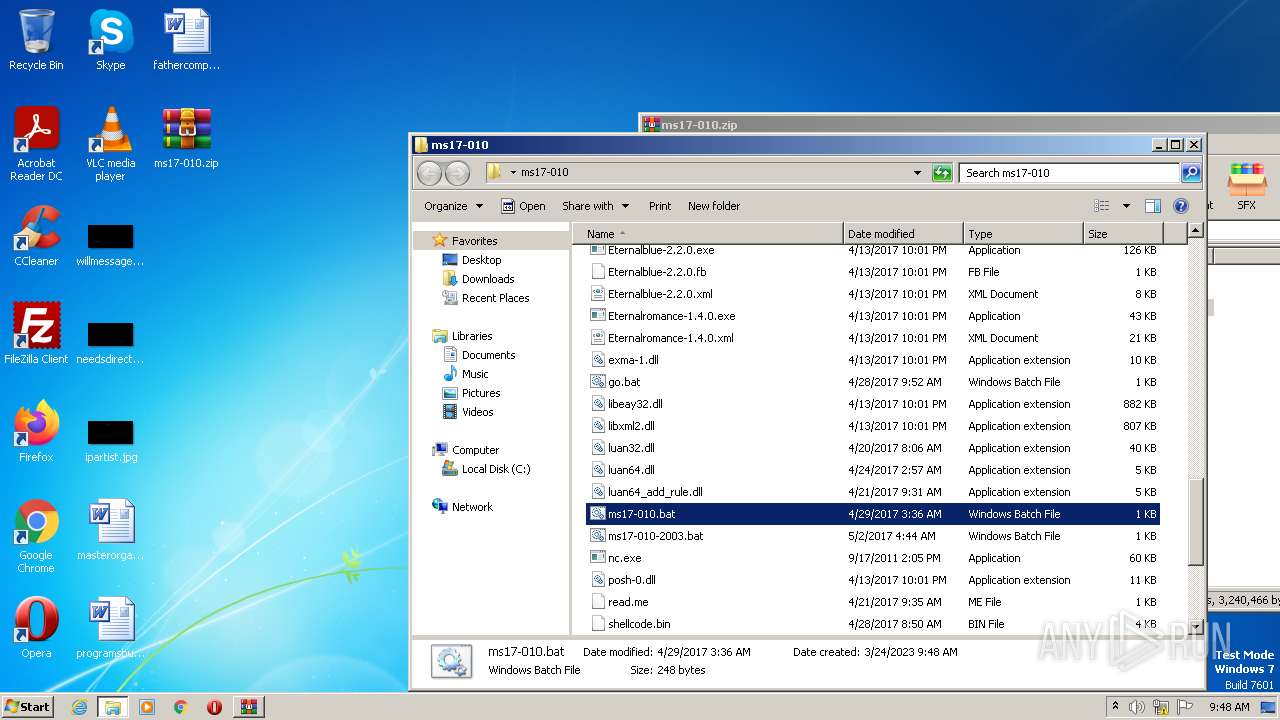Screen dimensions: 1280x720
Task: Expand the Share with dropdown
Action: click(595, 206)
